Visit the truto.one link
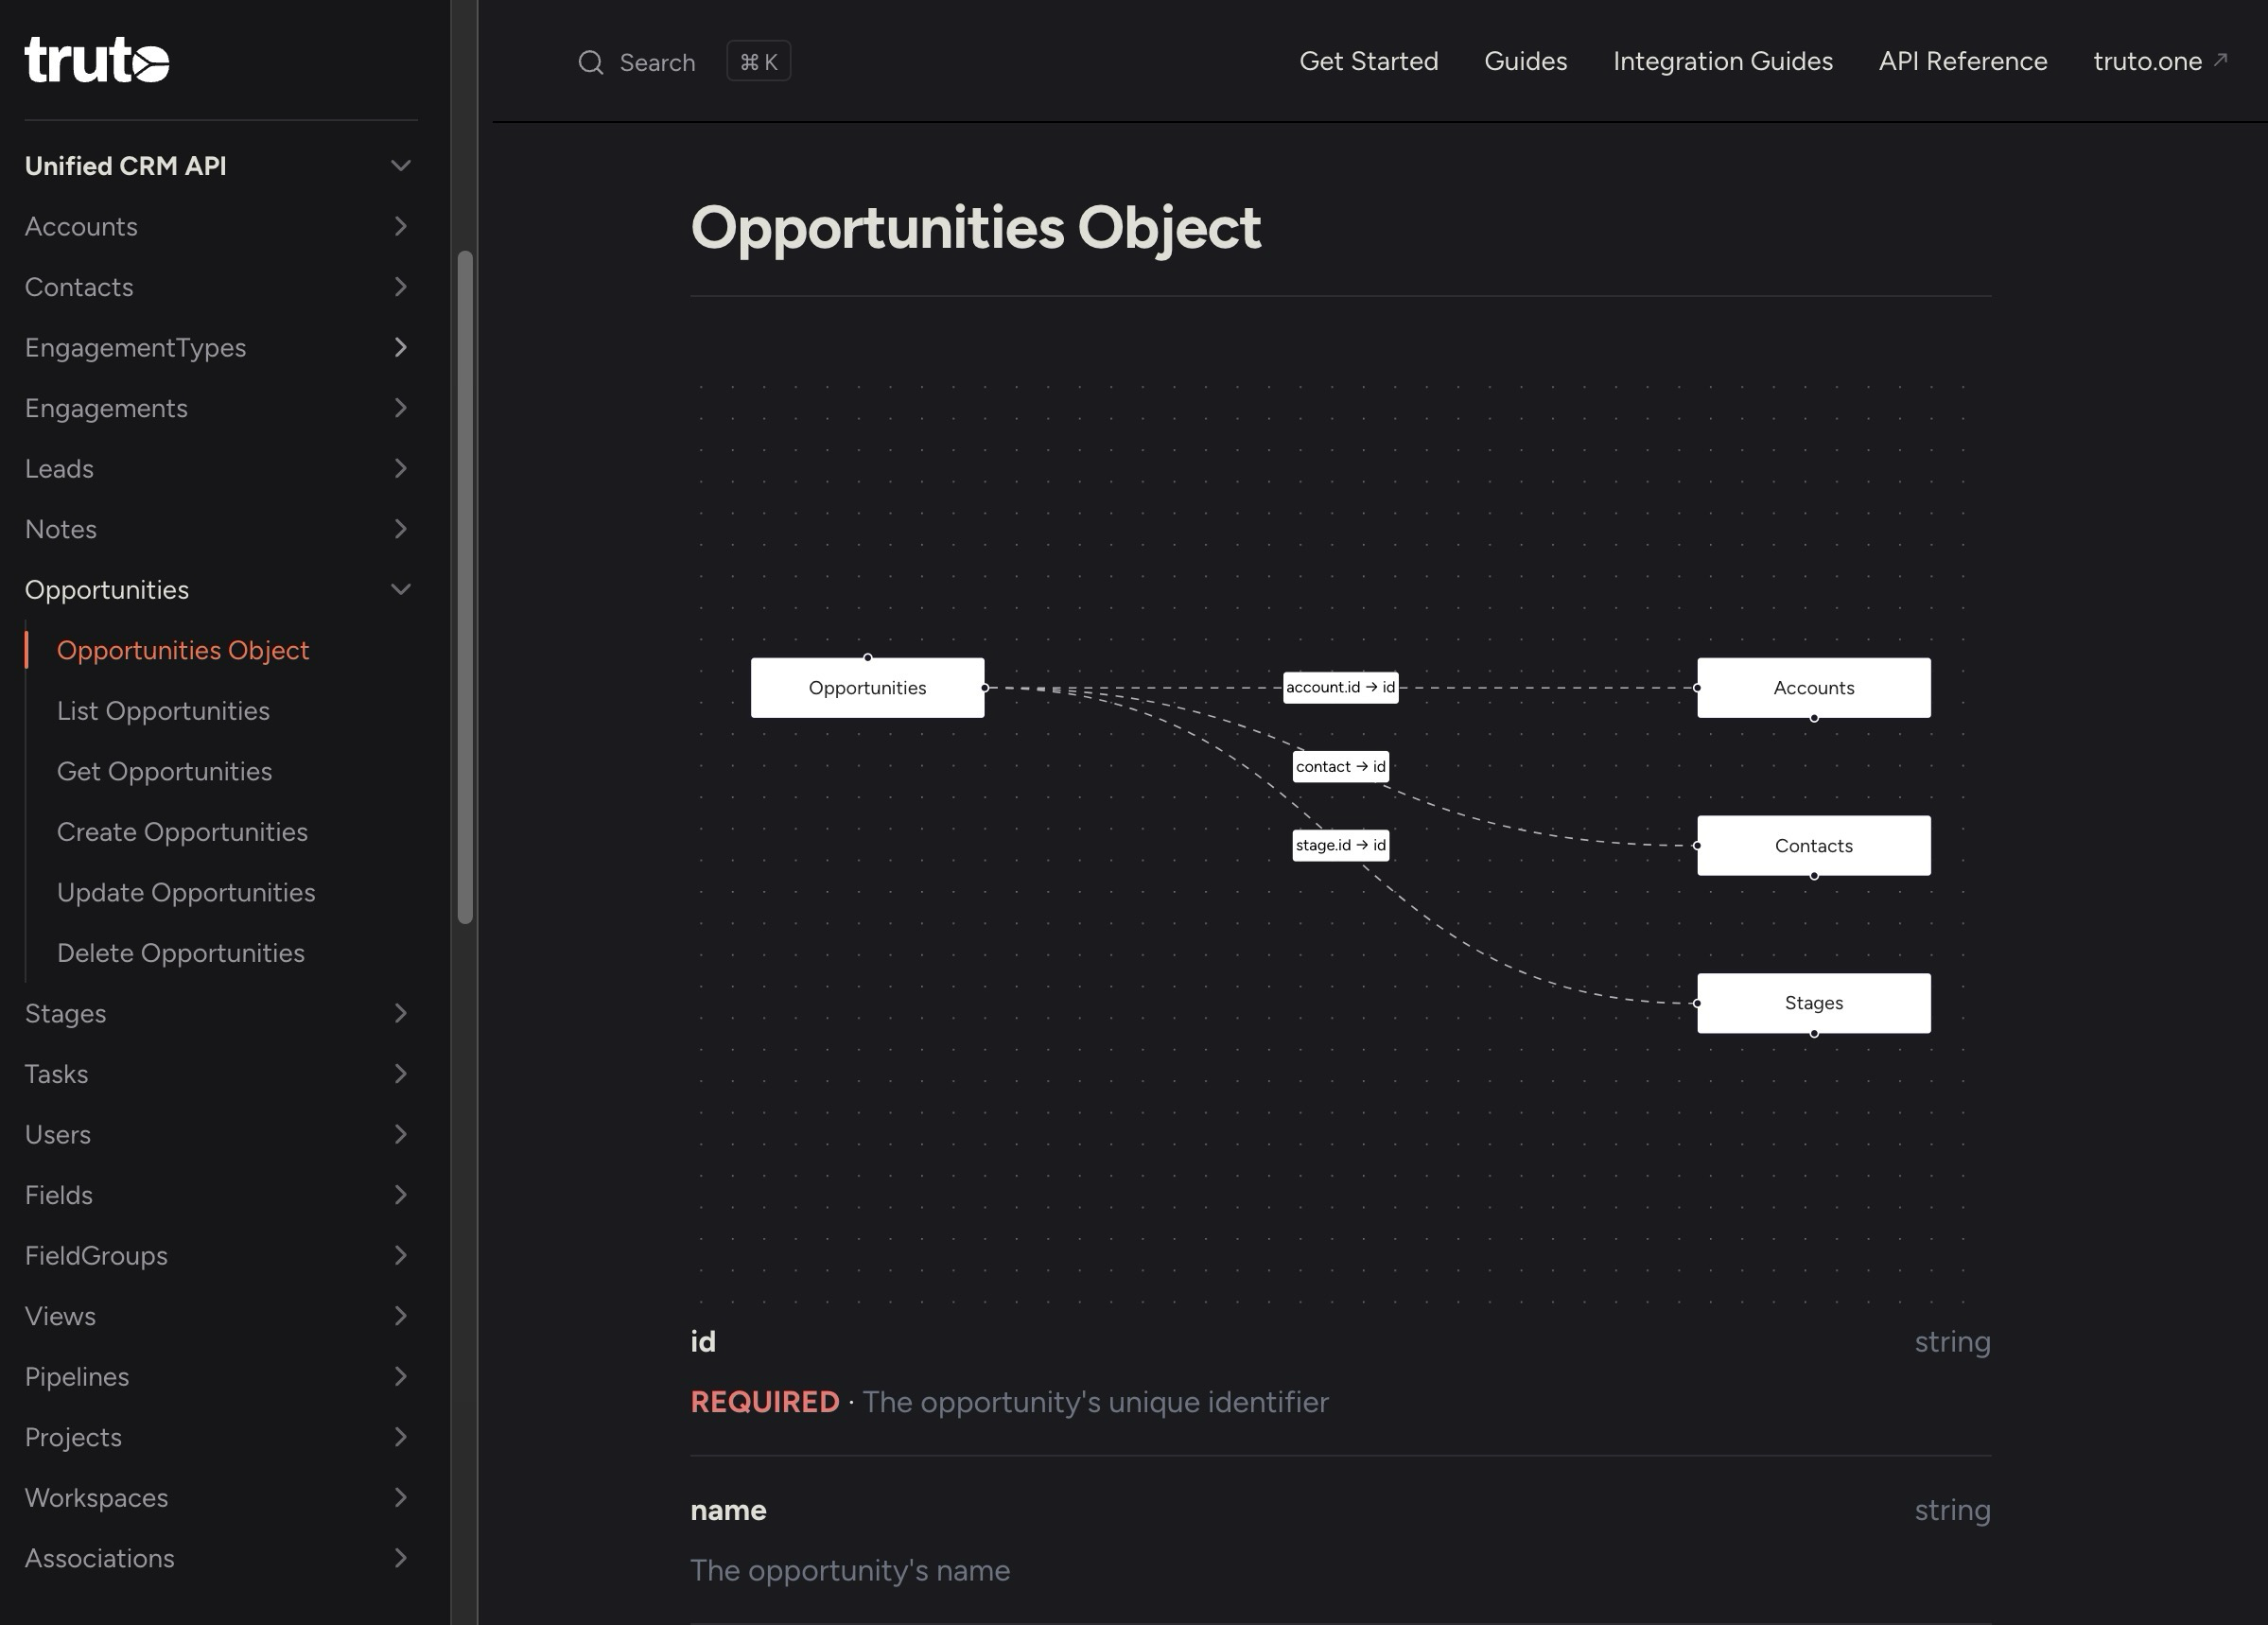 pos(2147,61)
